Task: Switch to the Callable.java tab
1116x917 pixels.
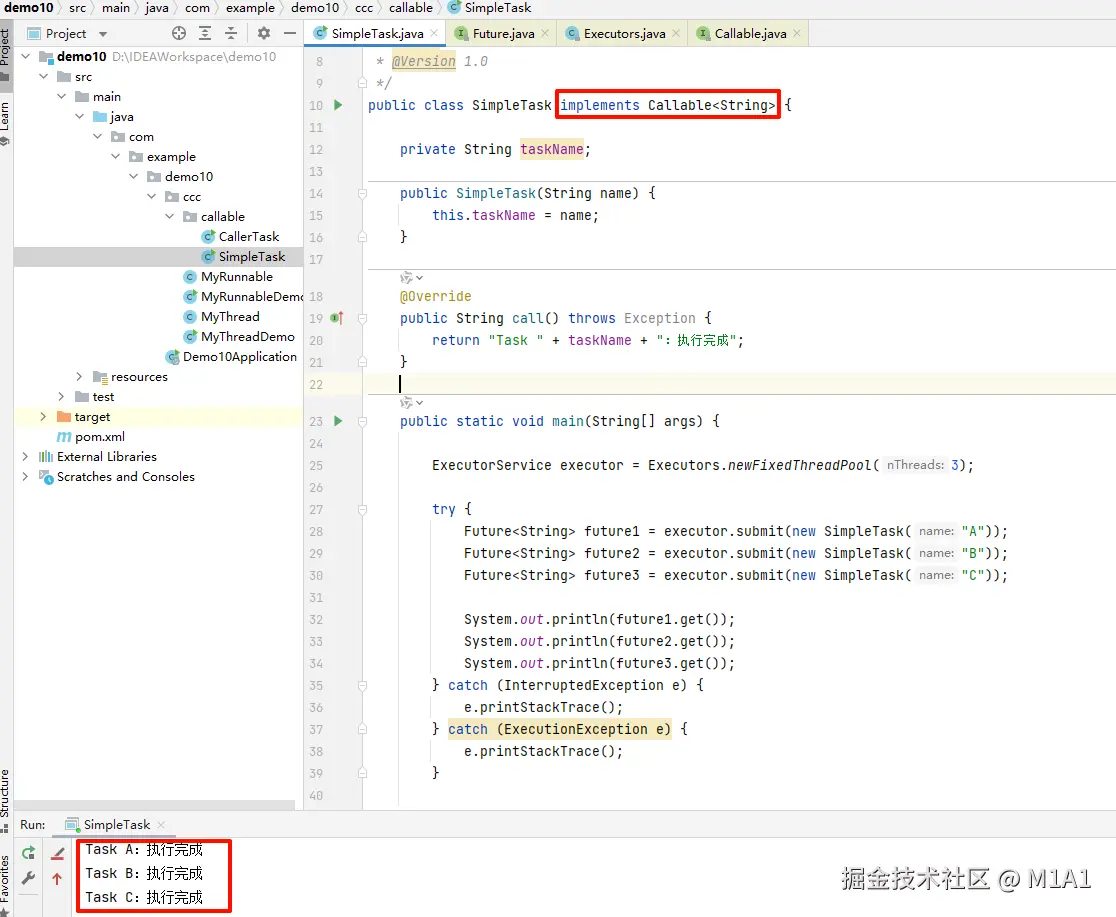Action: coord(749,33)
